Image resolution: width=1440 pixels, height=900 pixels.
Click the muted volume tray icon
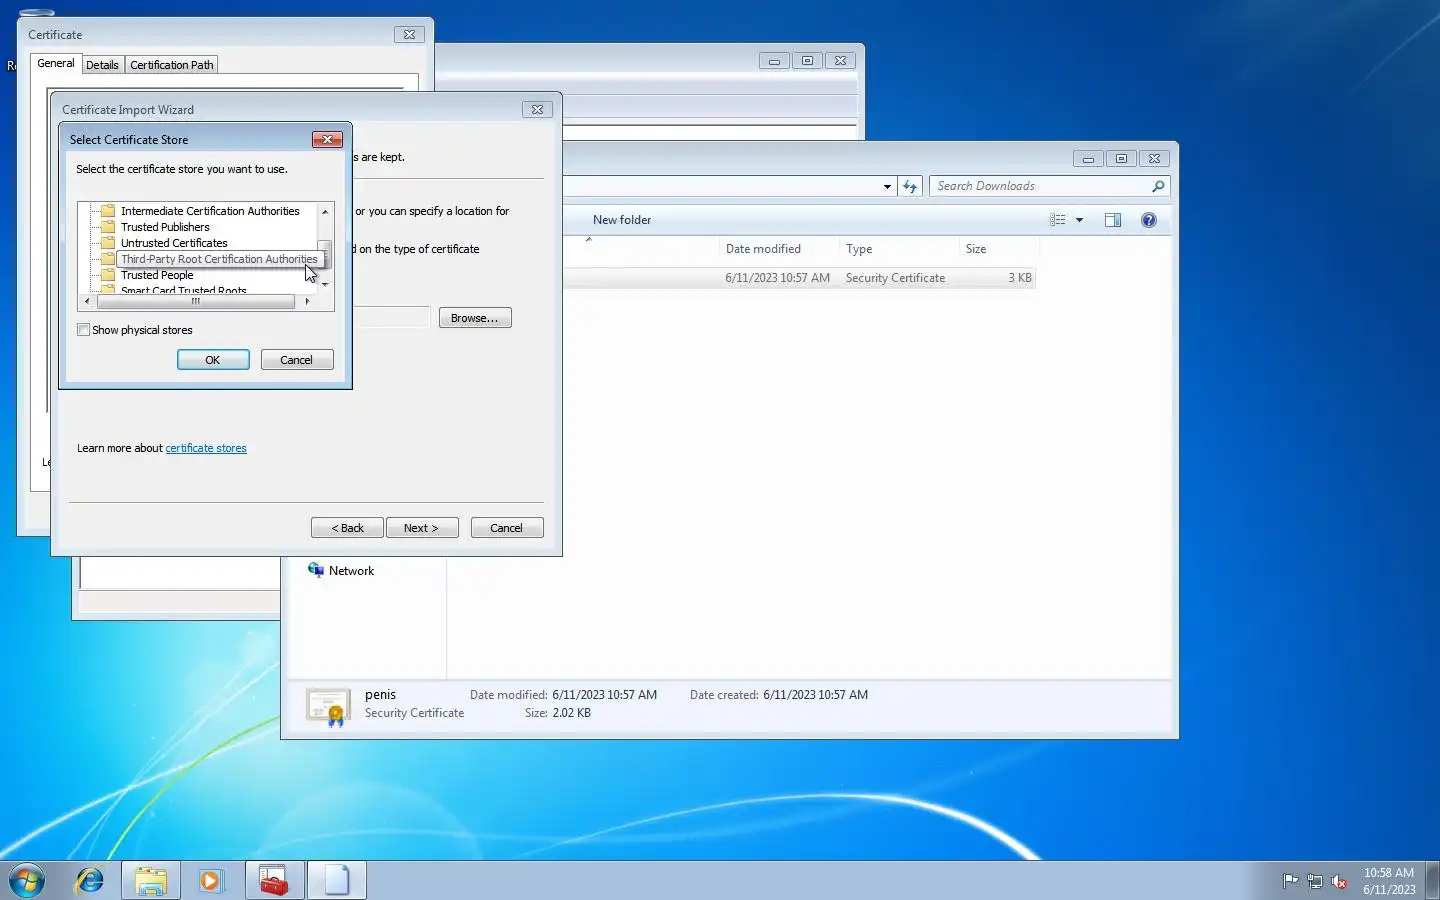pos(1339,881)
